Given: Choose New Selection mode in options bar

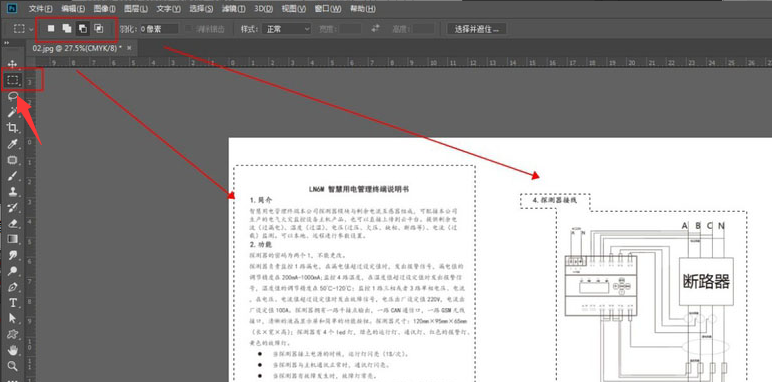Looking at the screenshot, I should [51, 29].
